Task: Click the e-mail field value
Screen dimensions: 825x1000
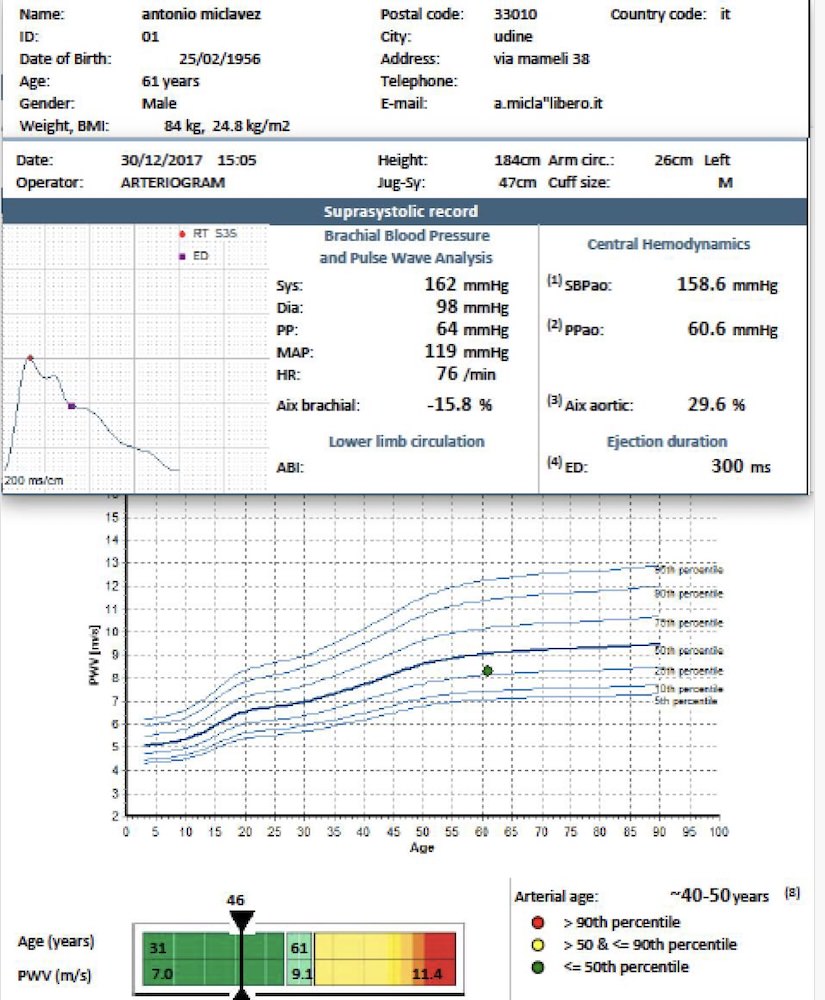Action: pos(548,103)
